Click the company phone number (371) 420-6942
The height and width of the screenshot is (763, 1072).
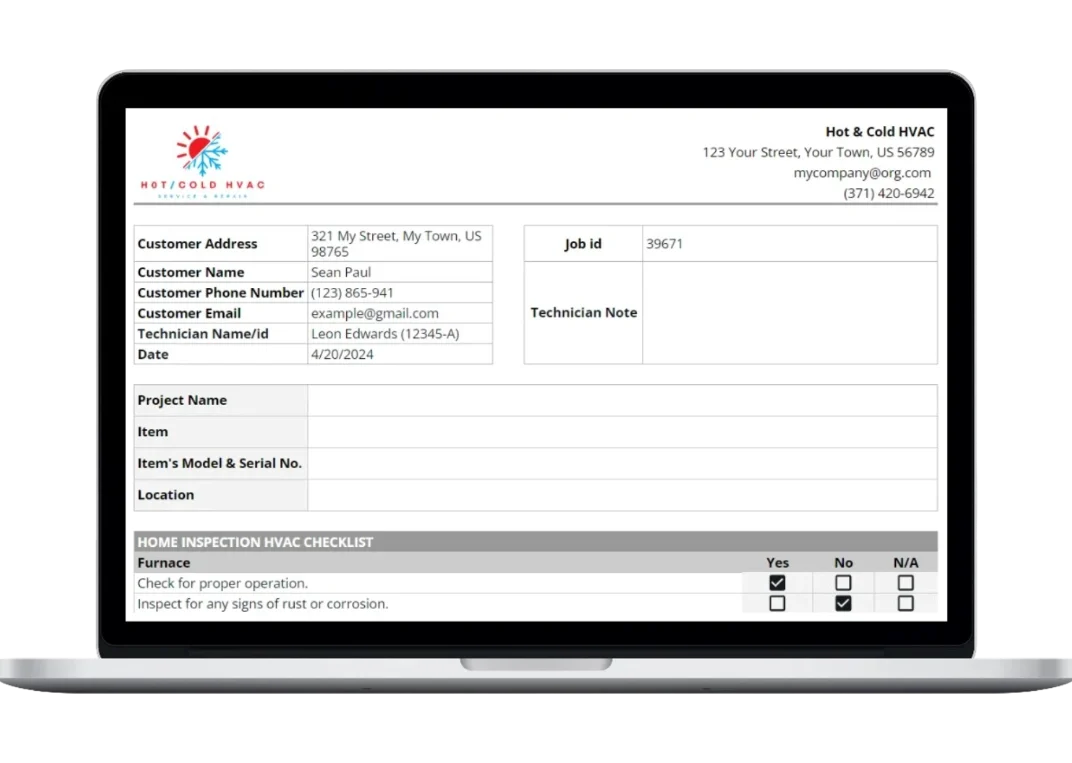pos(888,193)
